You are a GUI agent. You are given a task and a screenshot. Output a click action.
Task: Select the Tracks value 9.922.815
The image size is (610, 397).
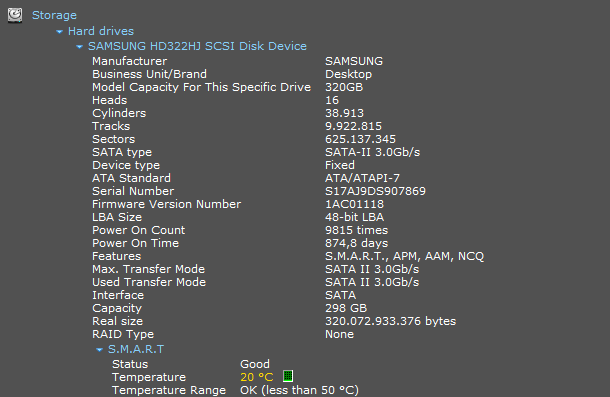coord(353,126)
